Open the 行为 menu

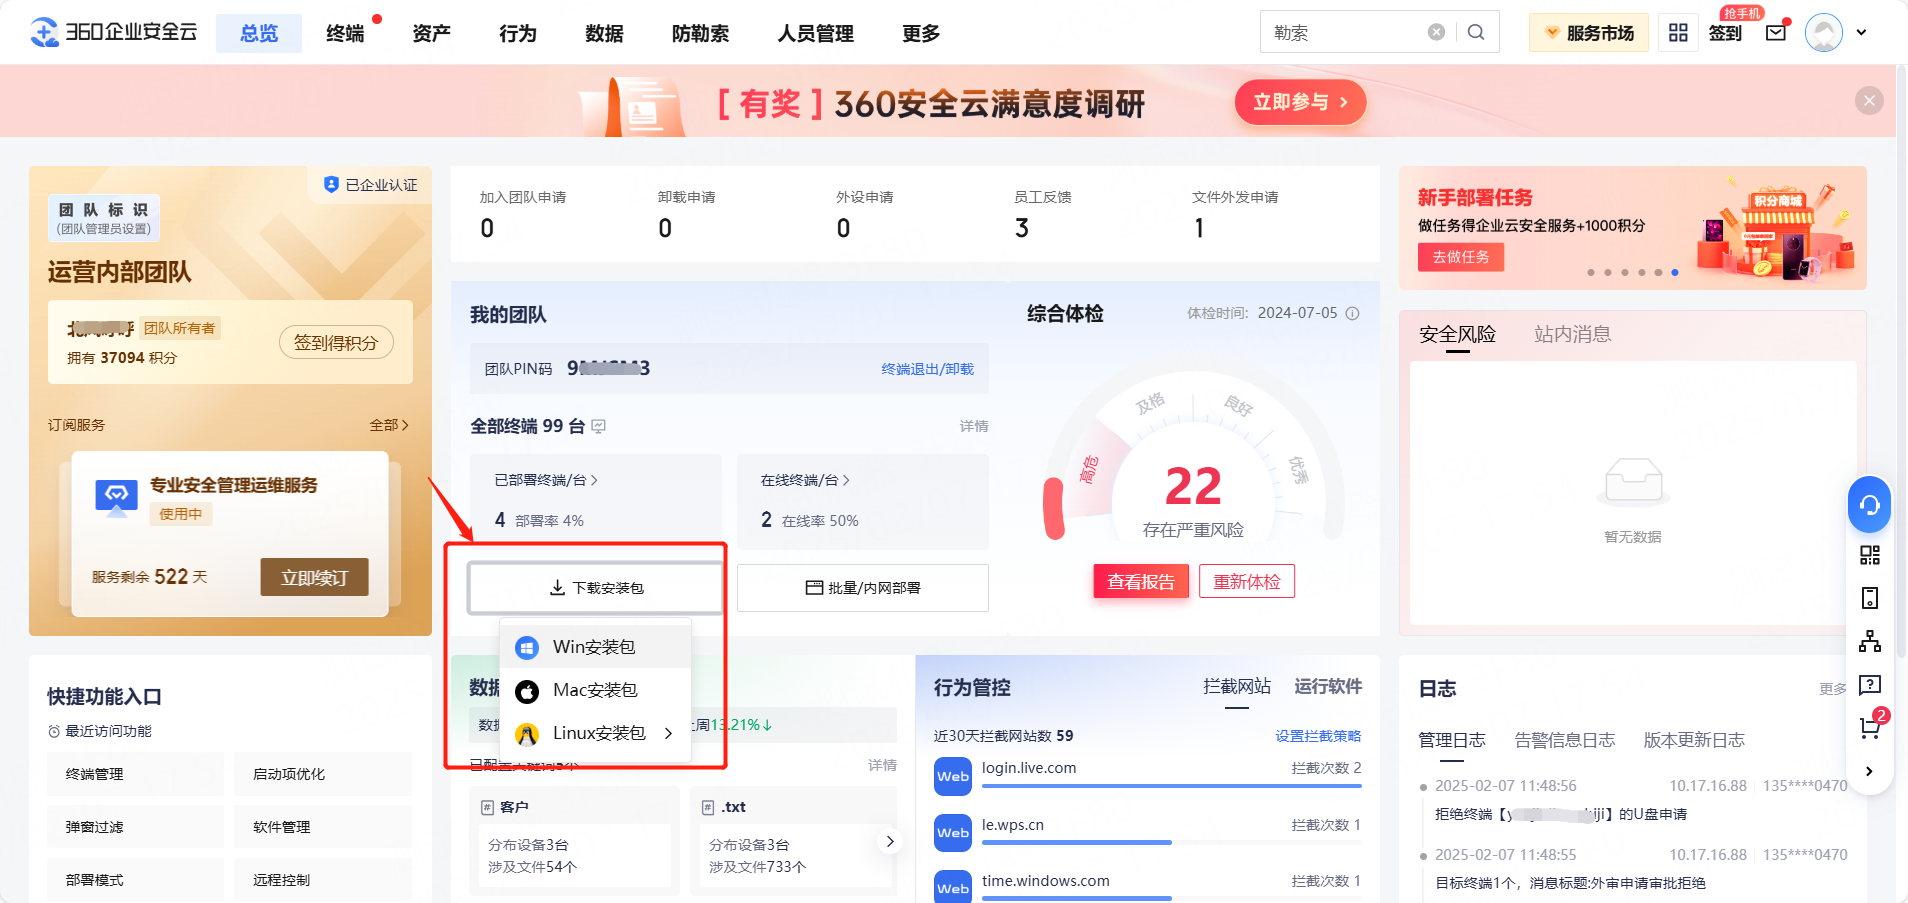517,33
